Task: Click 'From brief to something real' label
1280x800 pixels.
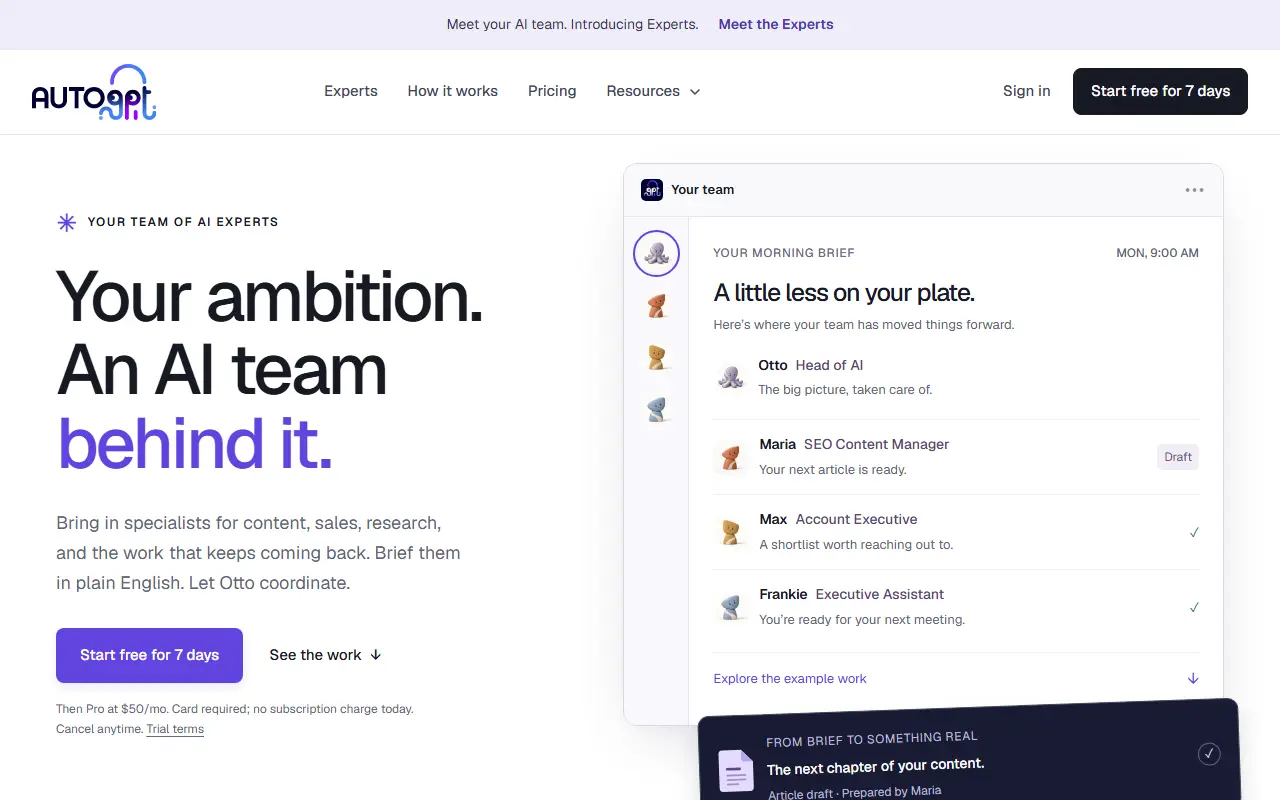Action: [x=872, y=739]
